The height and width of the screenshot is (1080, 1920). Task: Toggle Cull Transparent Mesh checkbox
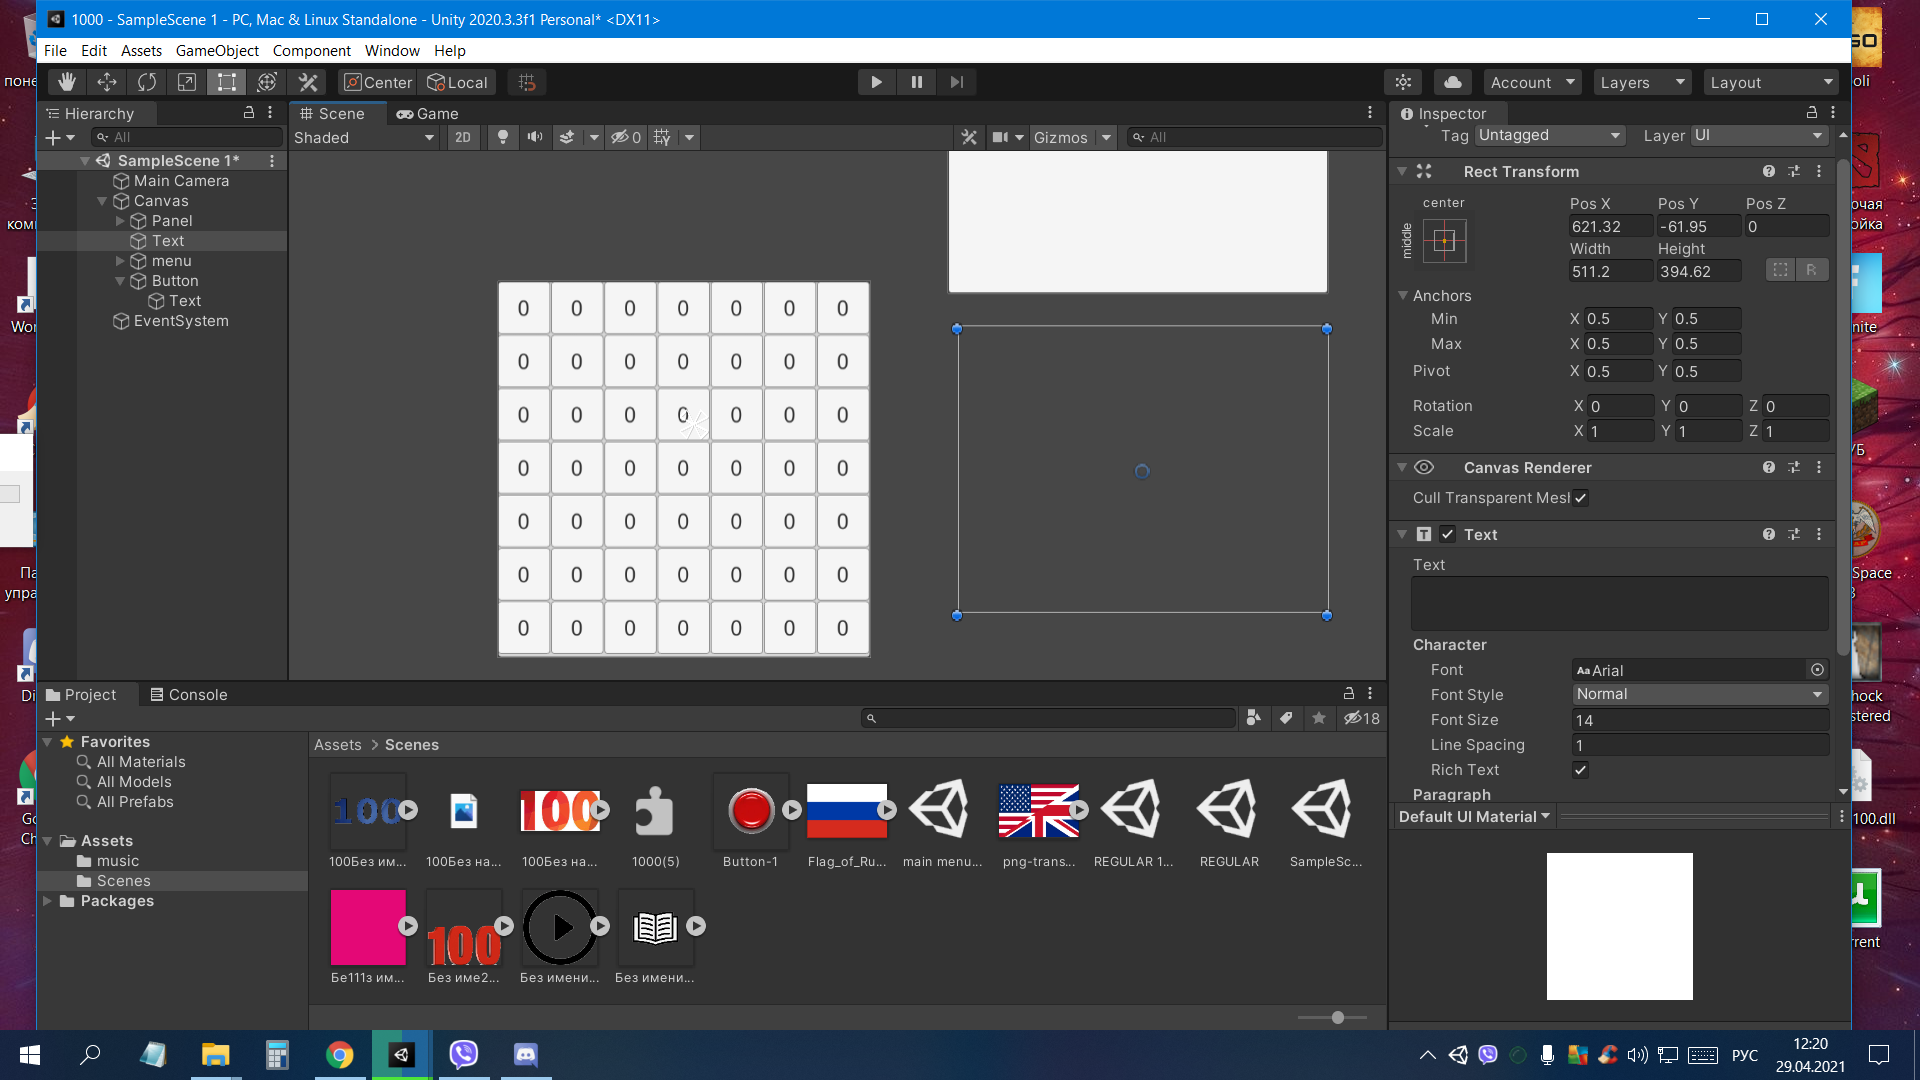tap(1580, 498)
